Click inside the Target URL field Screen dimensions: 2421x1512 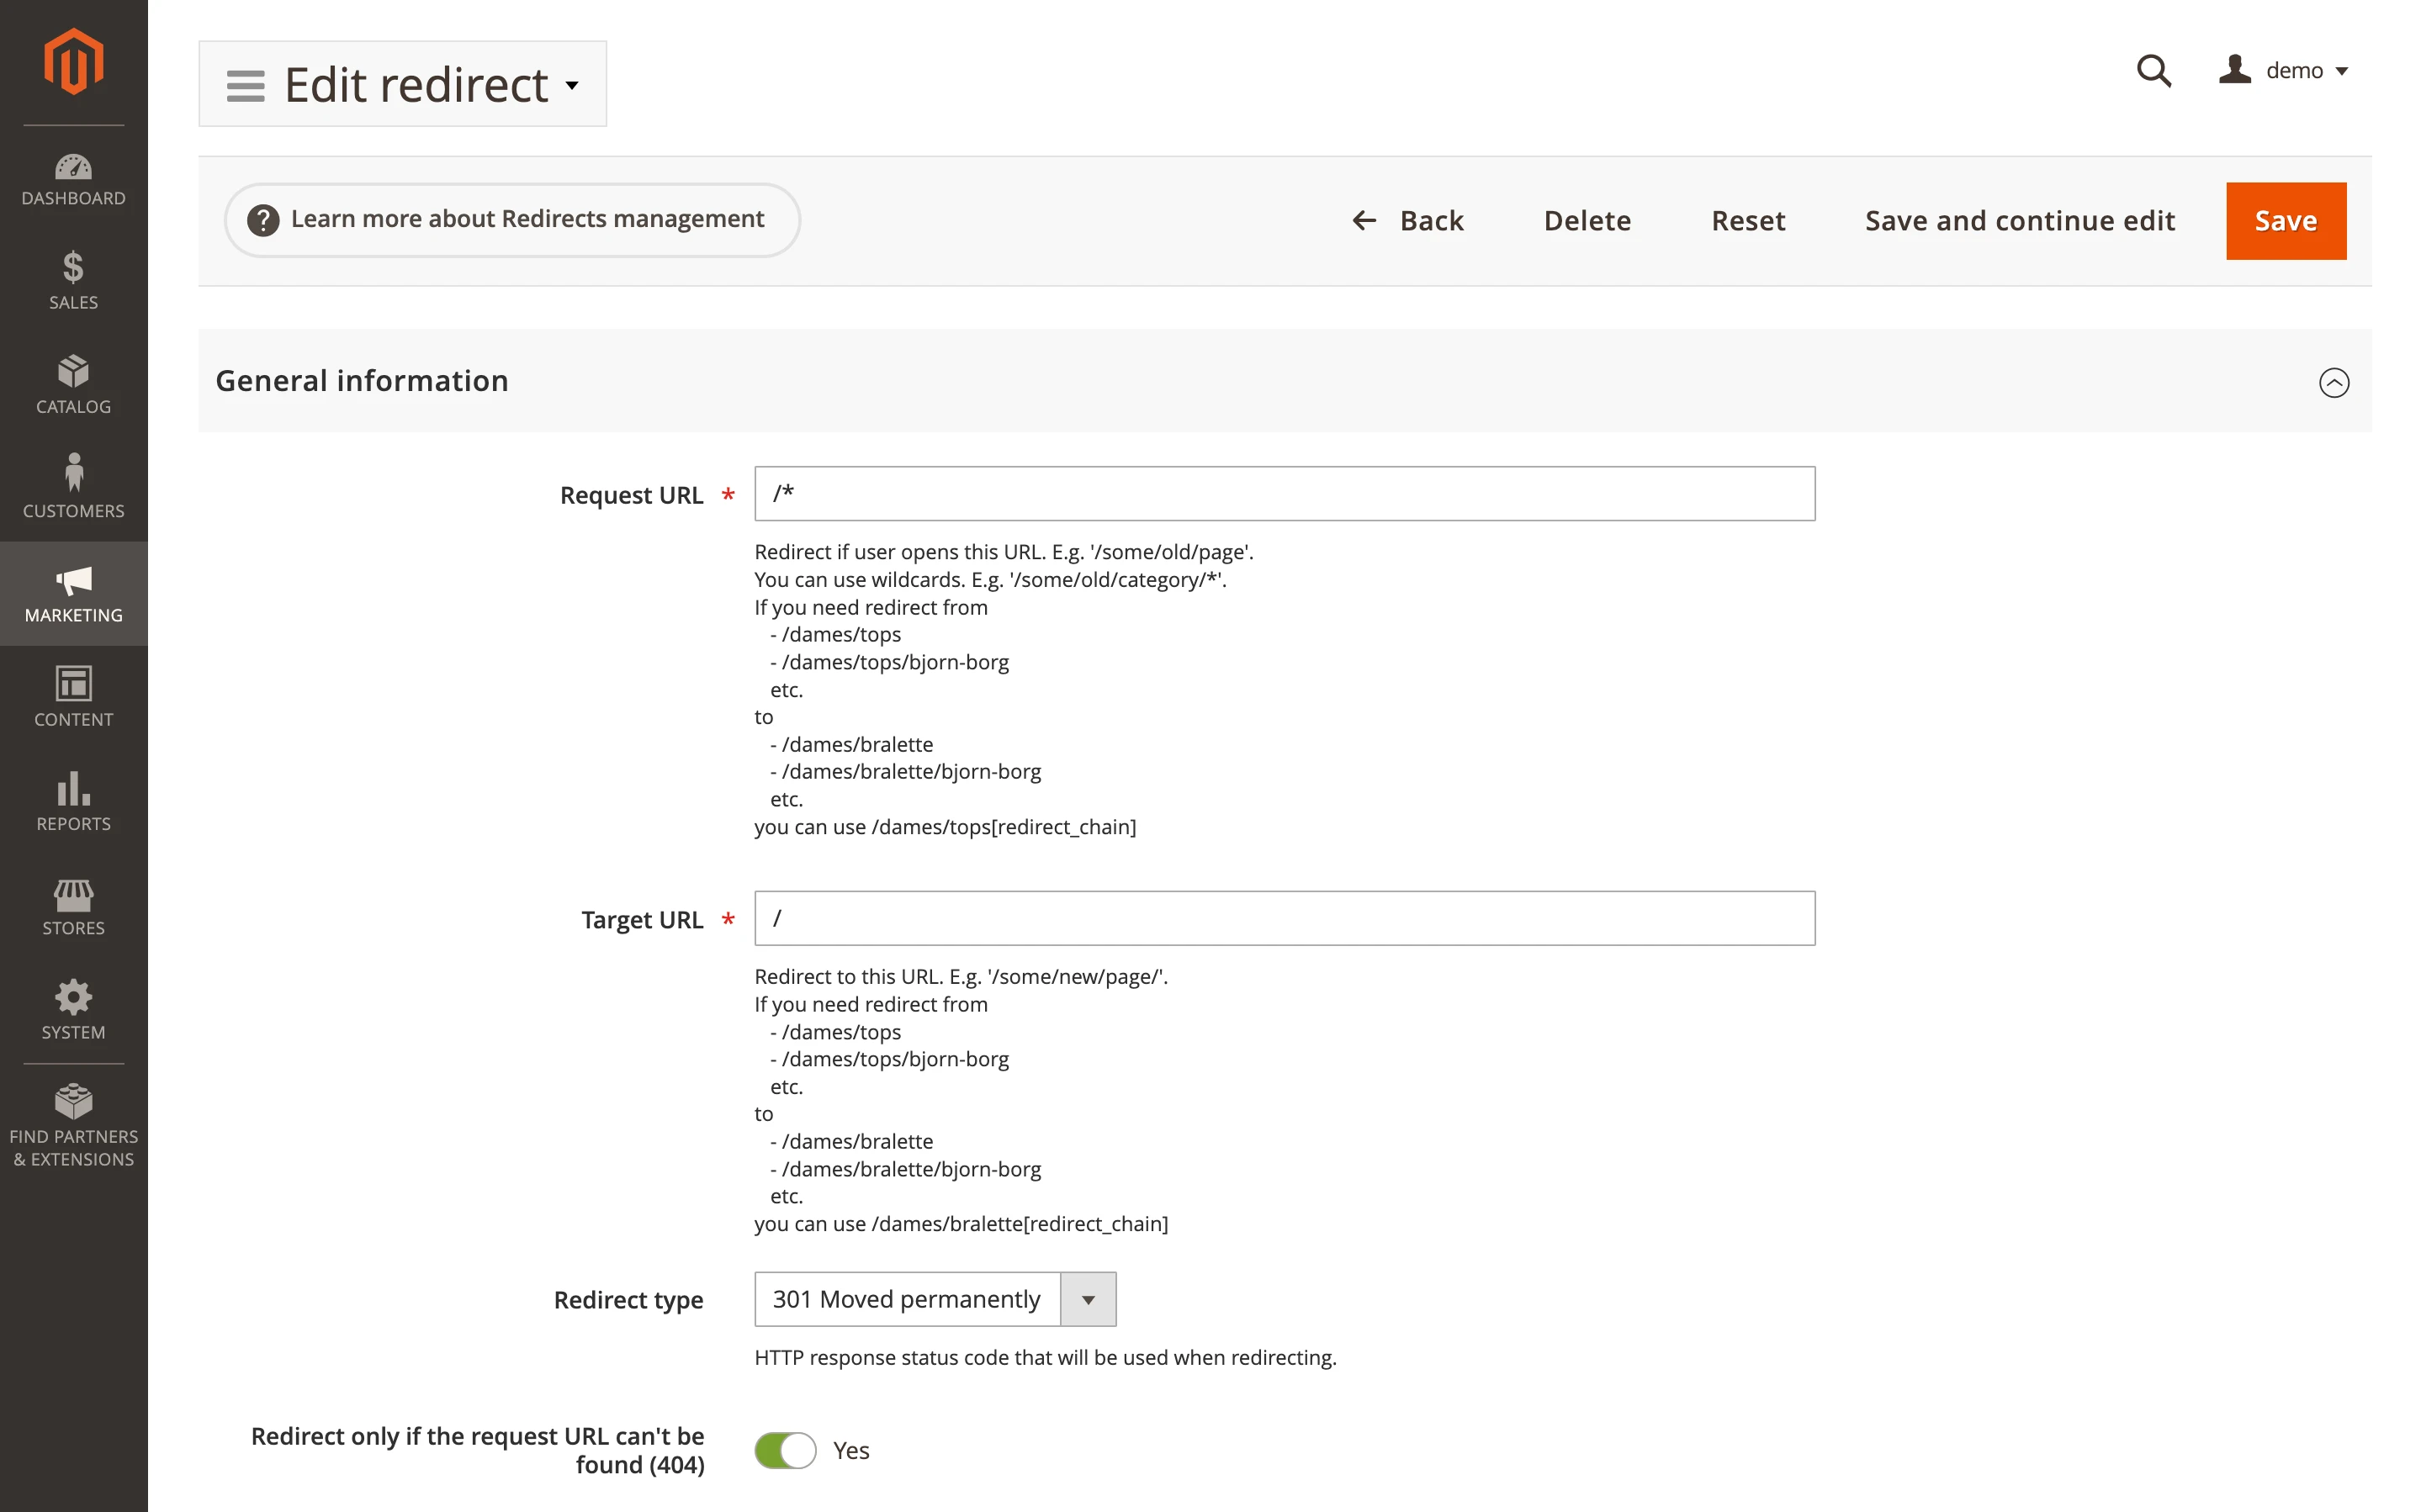click(x=1284, y=918)
